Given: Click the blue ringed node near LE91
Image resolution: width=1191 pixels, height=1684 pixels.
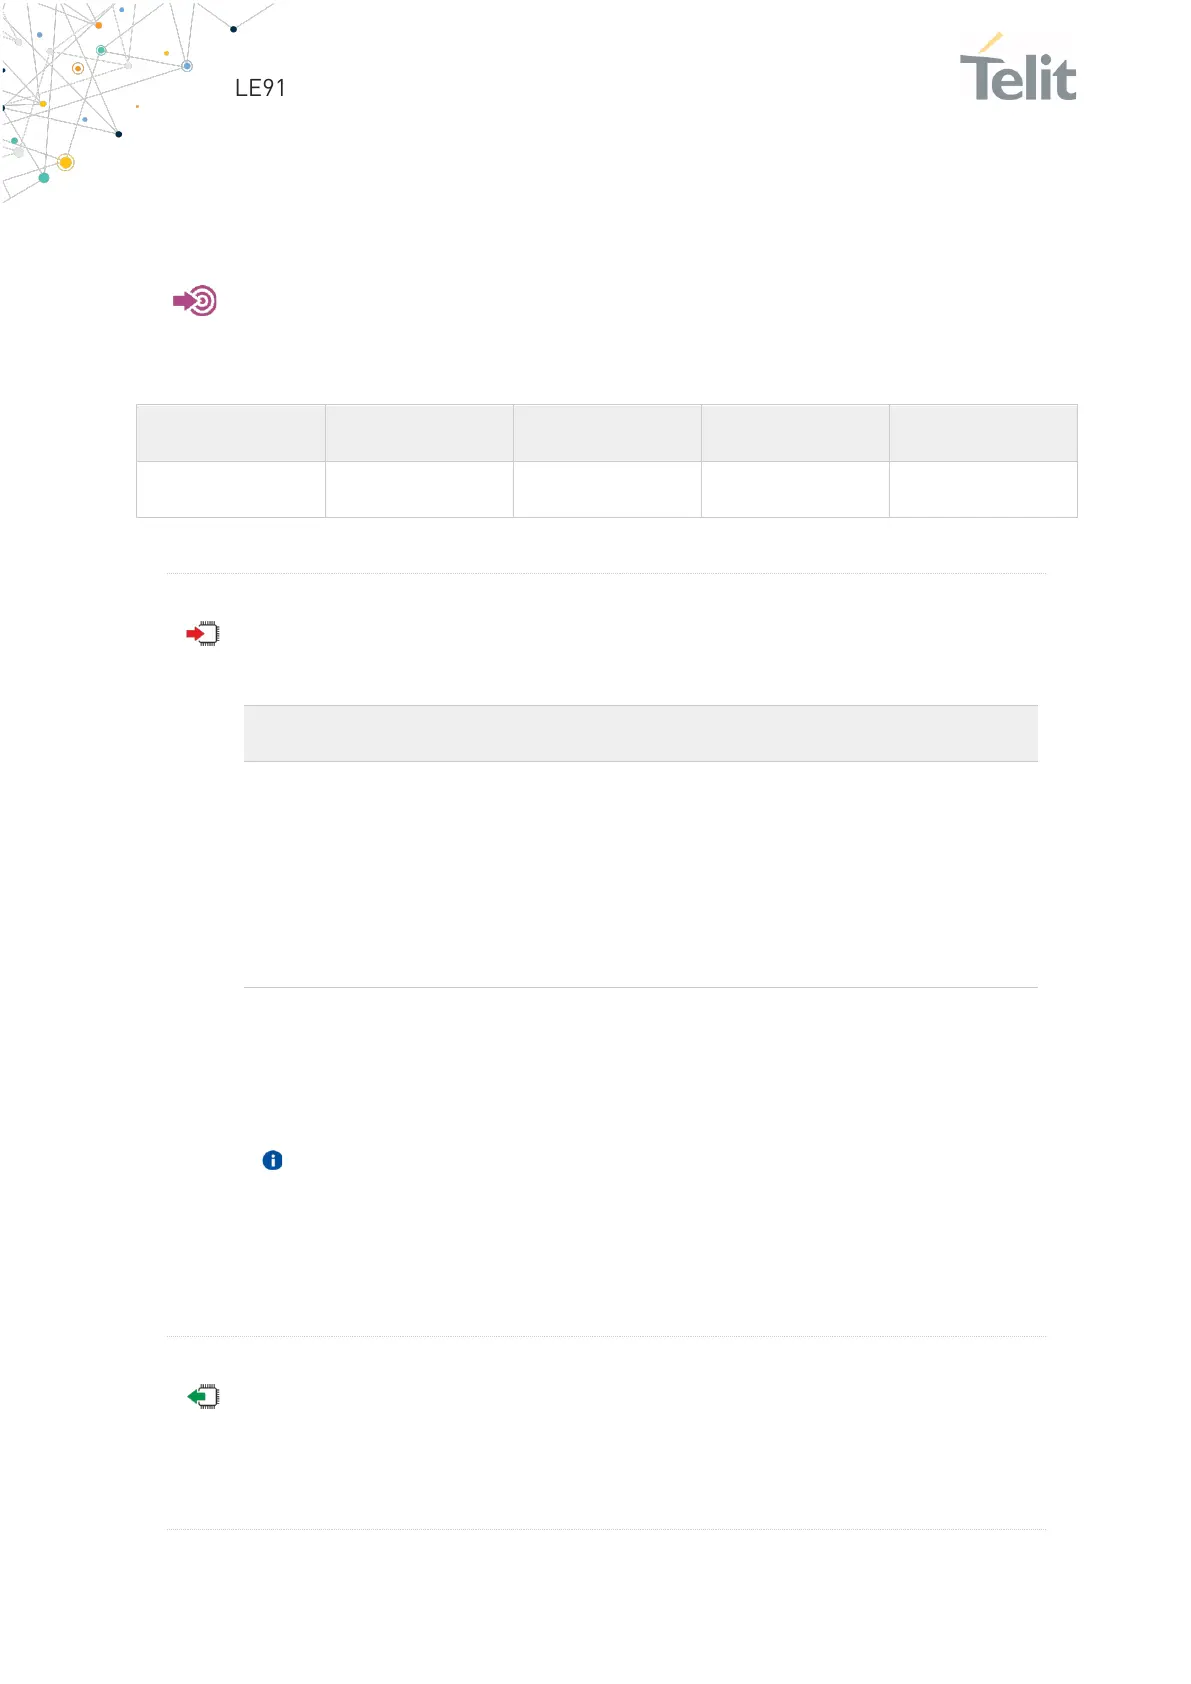Looking at the screenshot, I should click(x=187, y=66).
